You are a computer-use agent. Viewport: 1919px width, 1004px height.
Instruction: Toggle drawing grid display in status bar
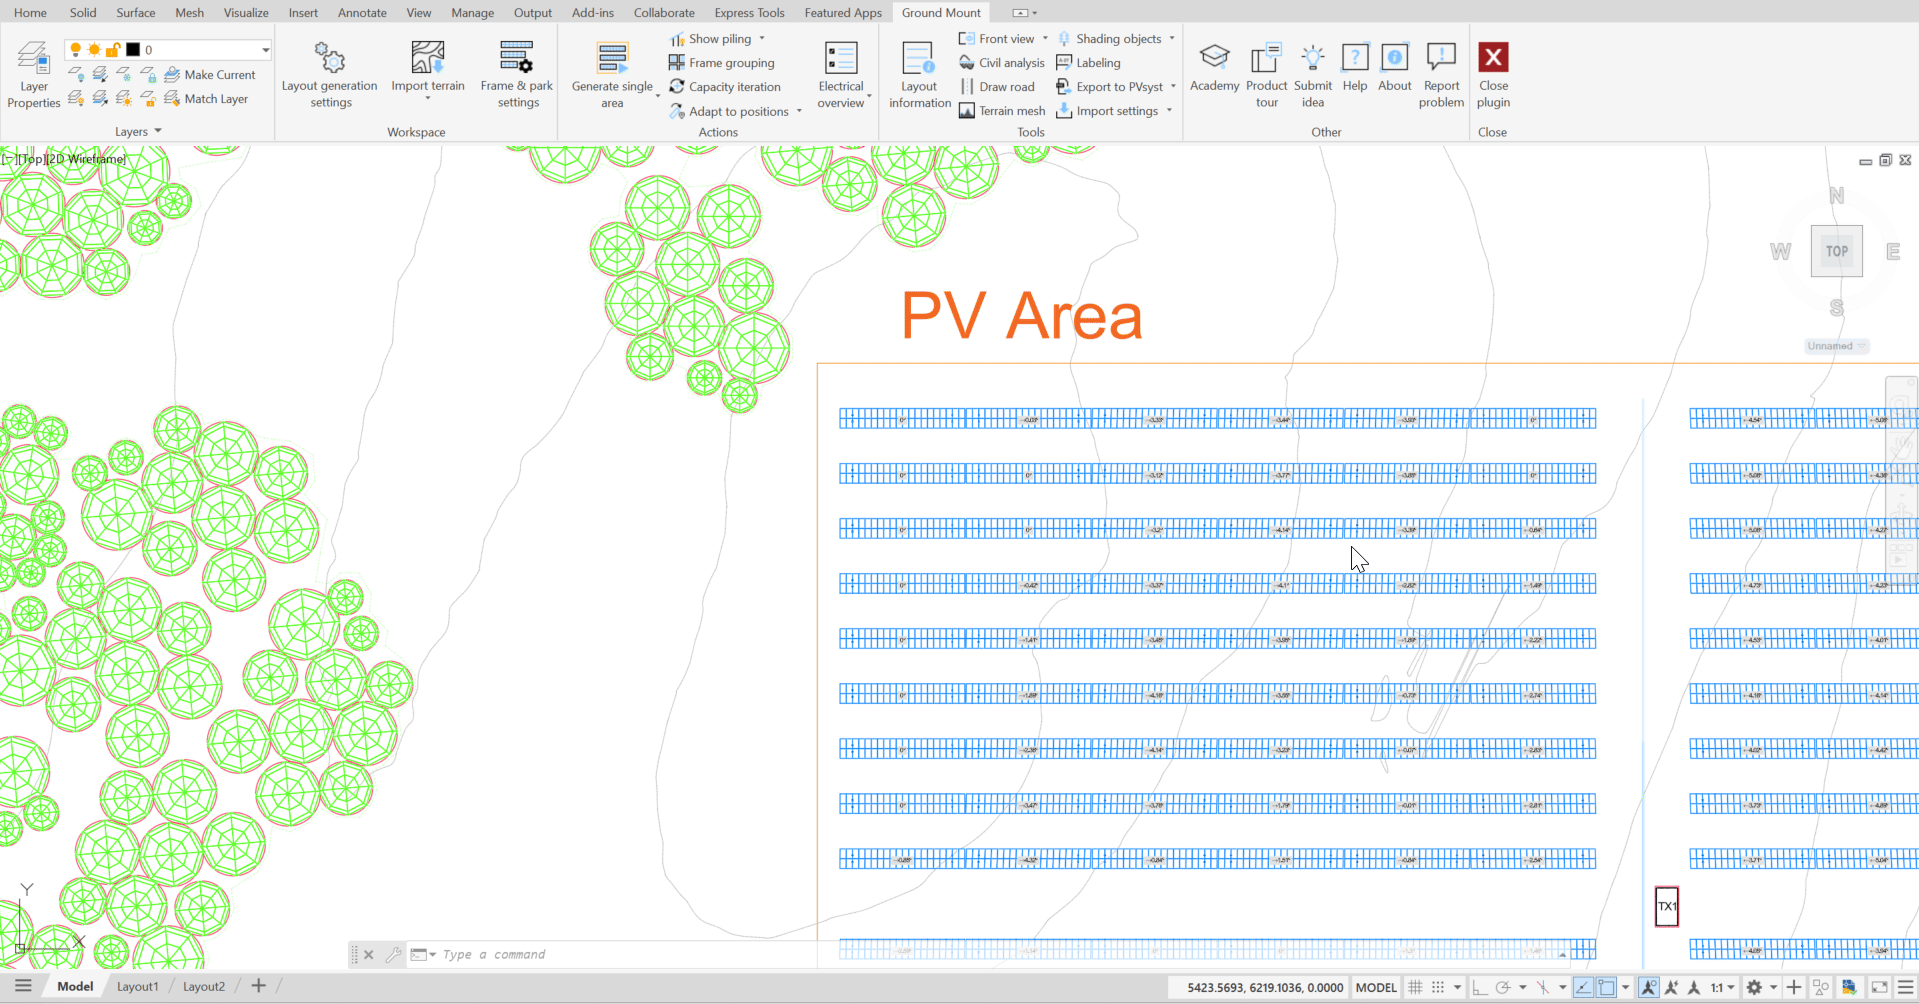pos(1415,988)
